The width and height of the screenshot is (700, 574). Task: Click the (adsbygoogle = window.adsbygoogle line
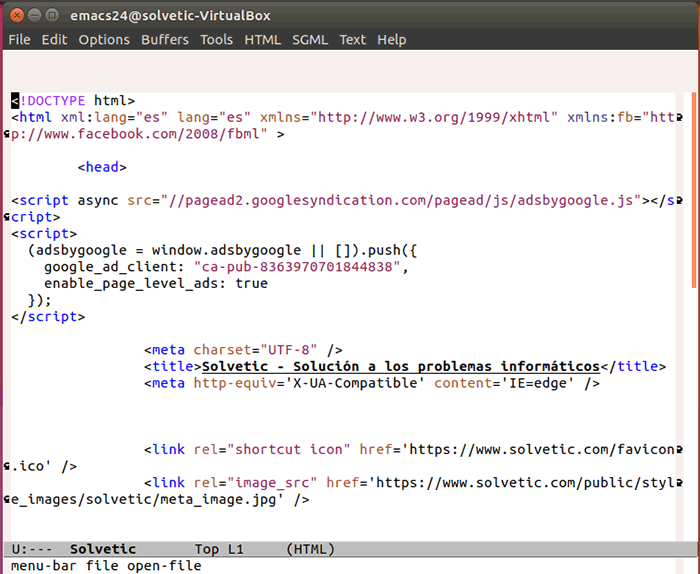(222, 250)
